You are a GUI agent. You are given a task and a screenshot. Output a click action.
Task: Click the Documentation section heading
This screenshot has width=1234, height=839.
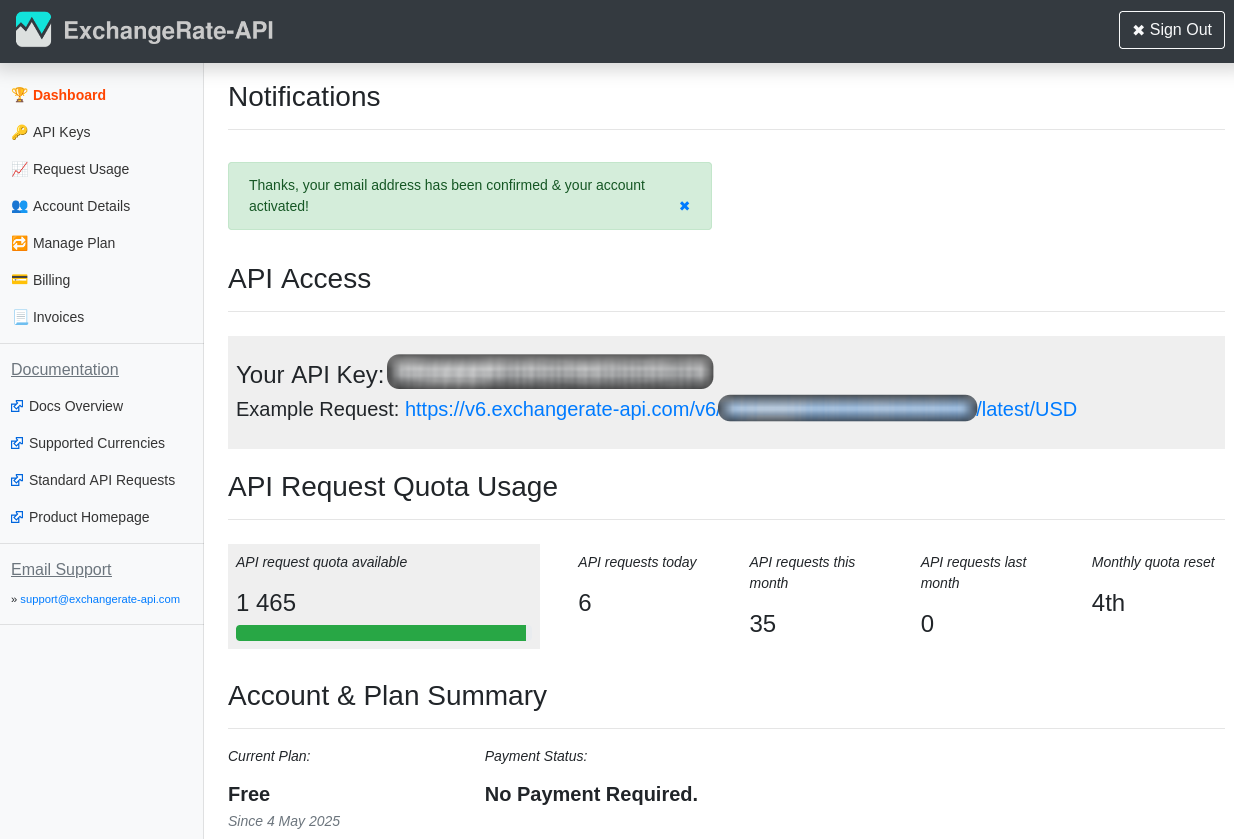pos(65,369)
